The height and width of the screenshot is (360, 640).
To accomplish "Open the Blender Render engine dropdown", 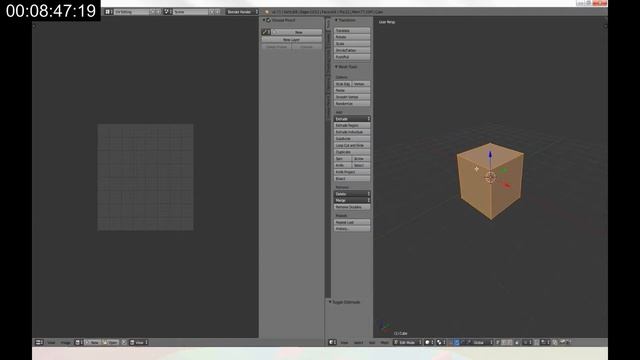I will click(x=243, y=12).
